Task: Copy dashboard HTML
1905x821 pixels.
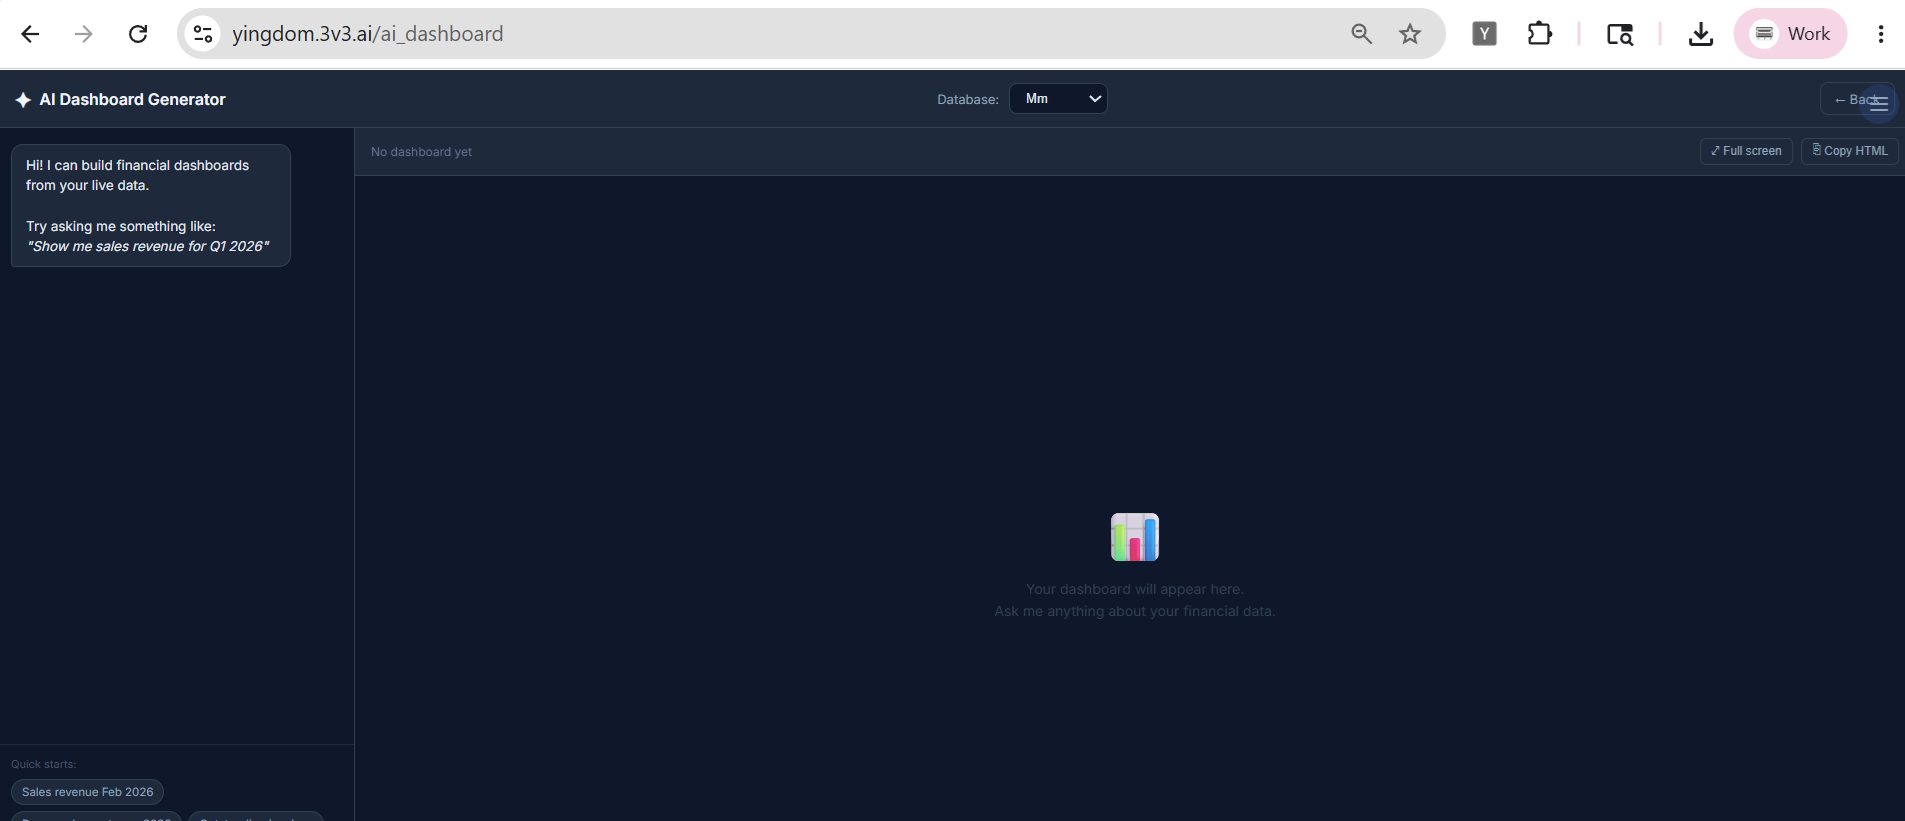Action: [1849, 151]
